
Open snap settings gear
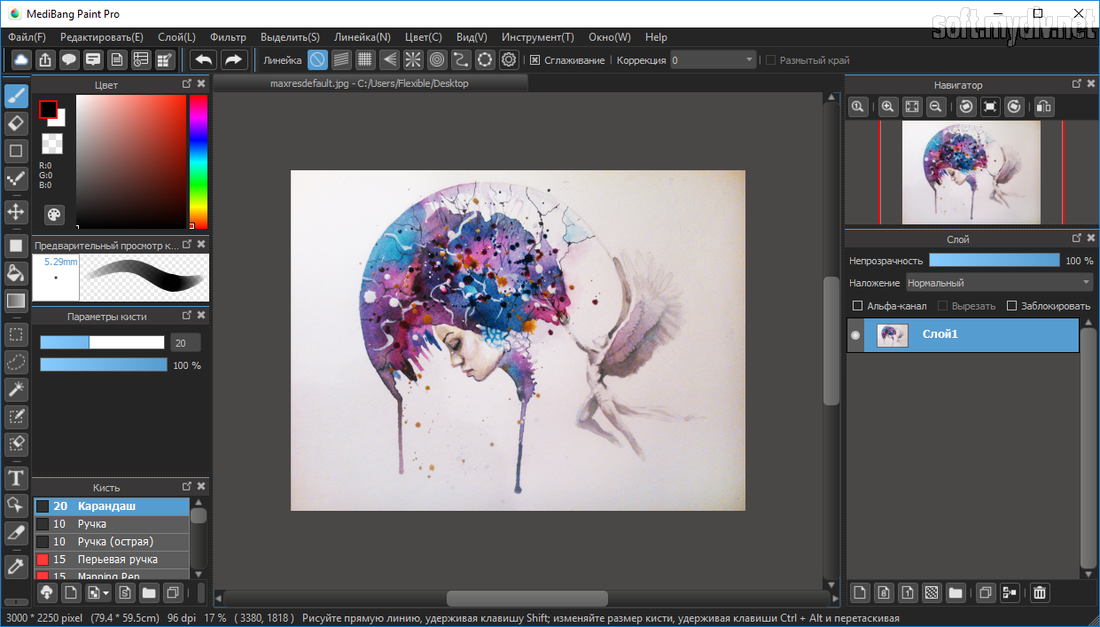point(509,60)
